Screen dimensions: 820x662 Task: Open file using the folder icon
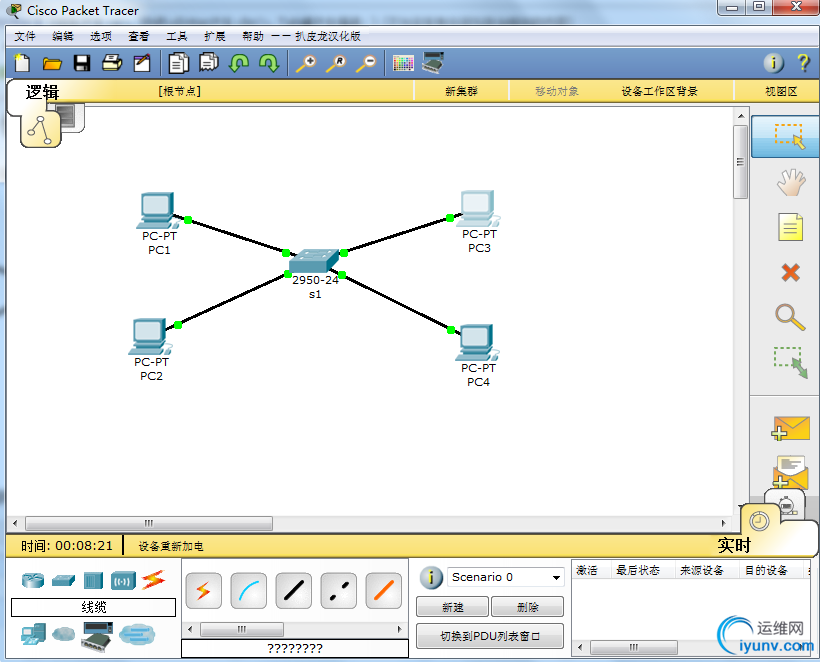click(x=52, y=64)
